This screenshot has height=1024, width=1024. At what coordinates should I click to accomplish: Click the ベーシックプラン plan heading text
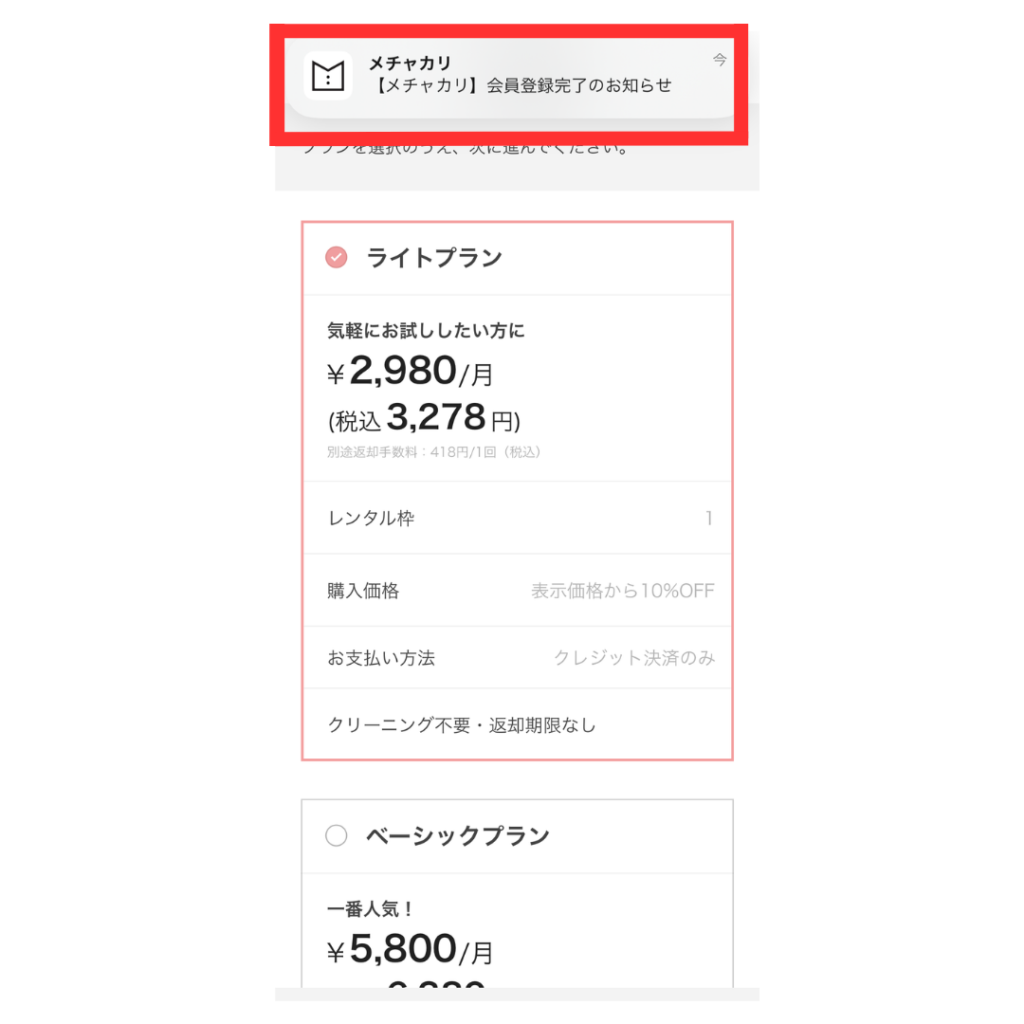[x=457, y=836]
